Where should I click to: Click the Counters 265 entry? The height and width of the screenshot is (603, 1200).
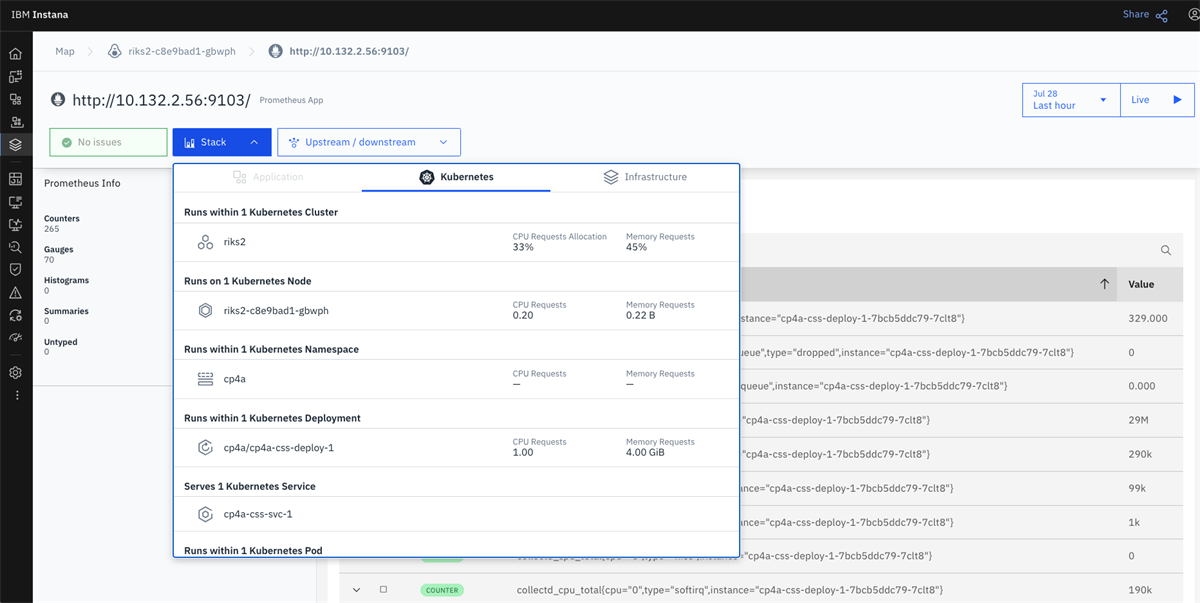pos(62,223)
